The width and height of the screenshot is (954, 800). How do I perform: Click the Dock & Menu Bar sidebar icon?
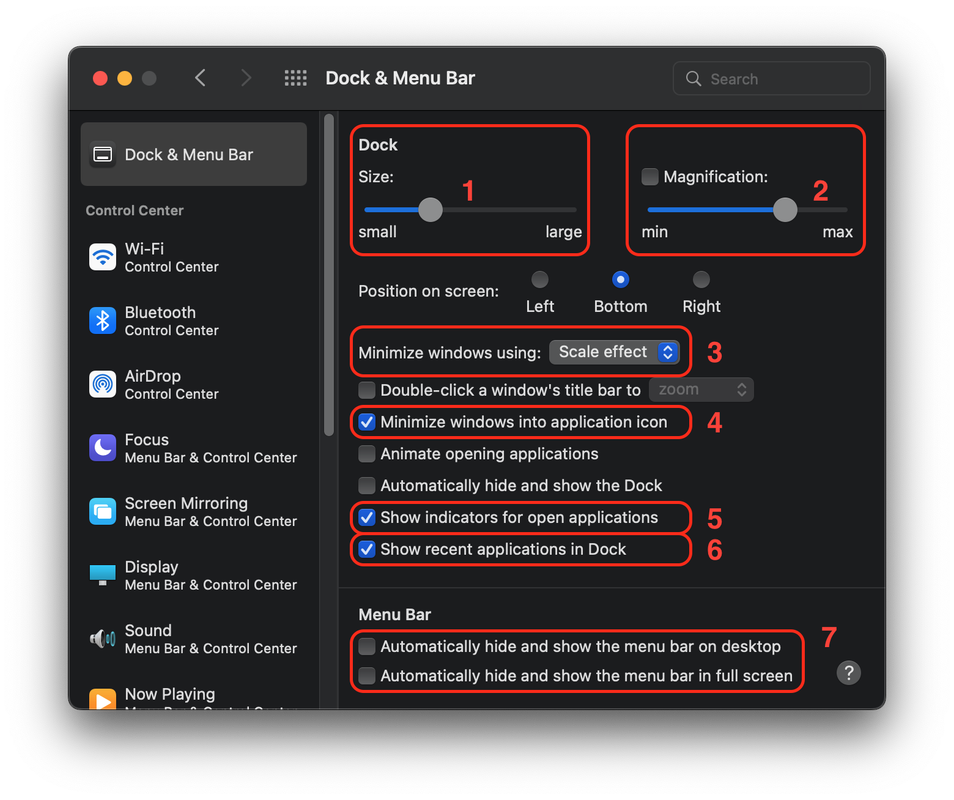(x=102, y=155)
